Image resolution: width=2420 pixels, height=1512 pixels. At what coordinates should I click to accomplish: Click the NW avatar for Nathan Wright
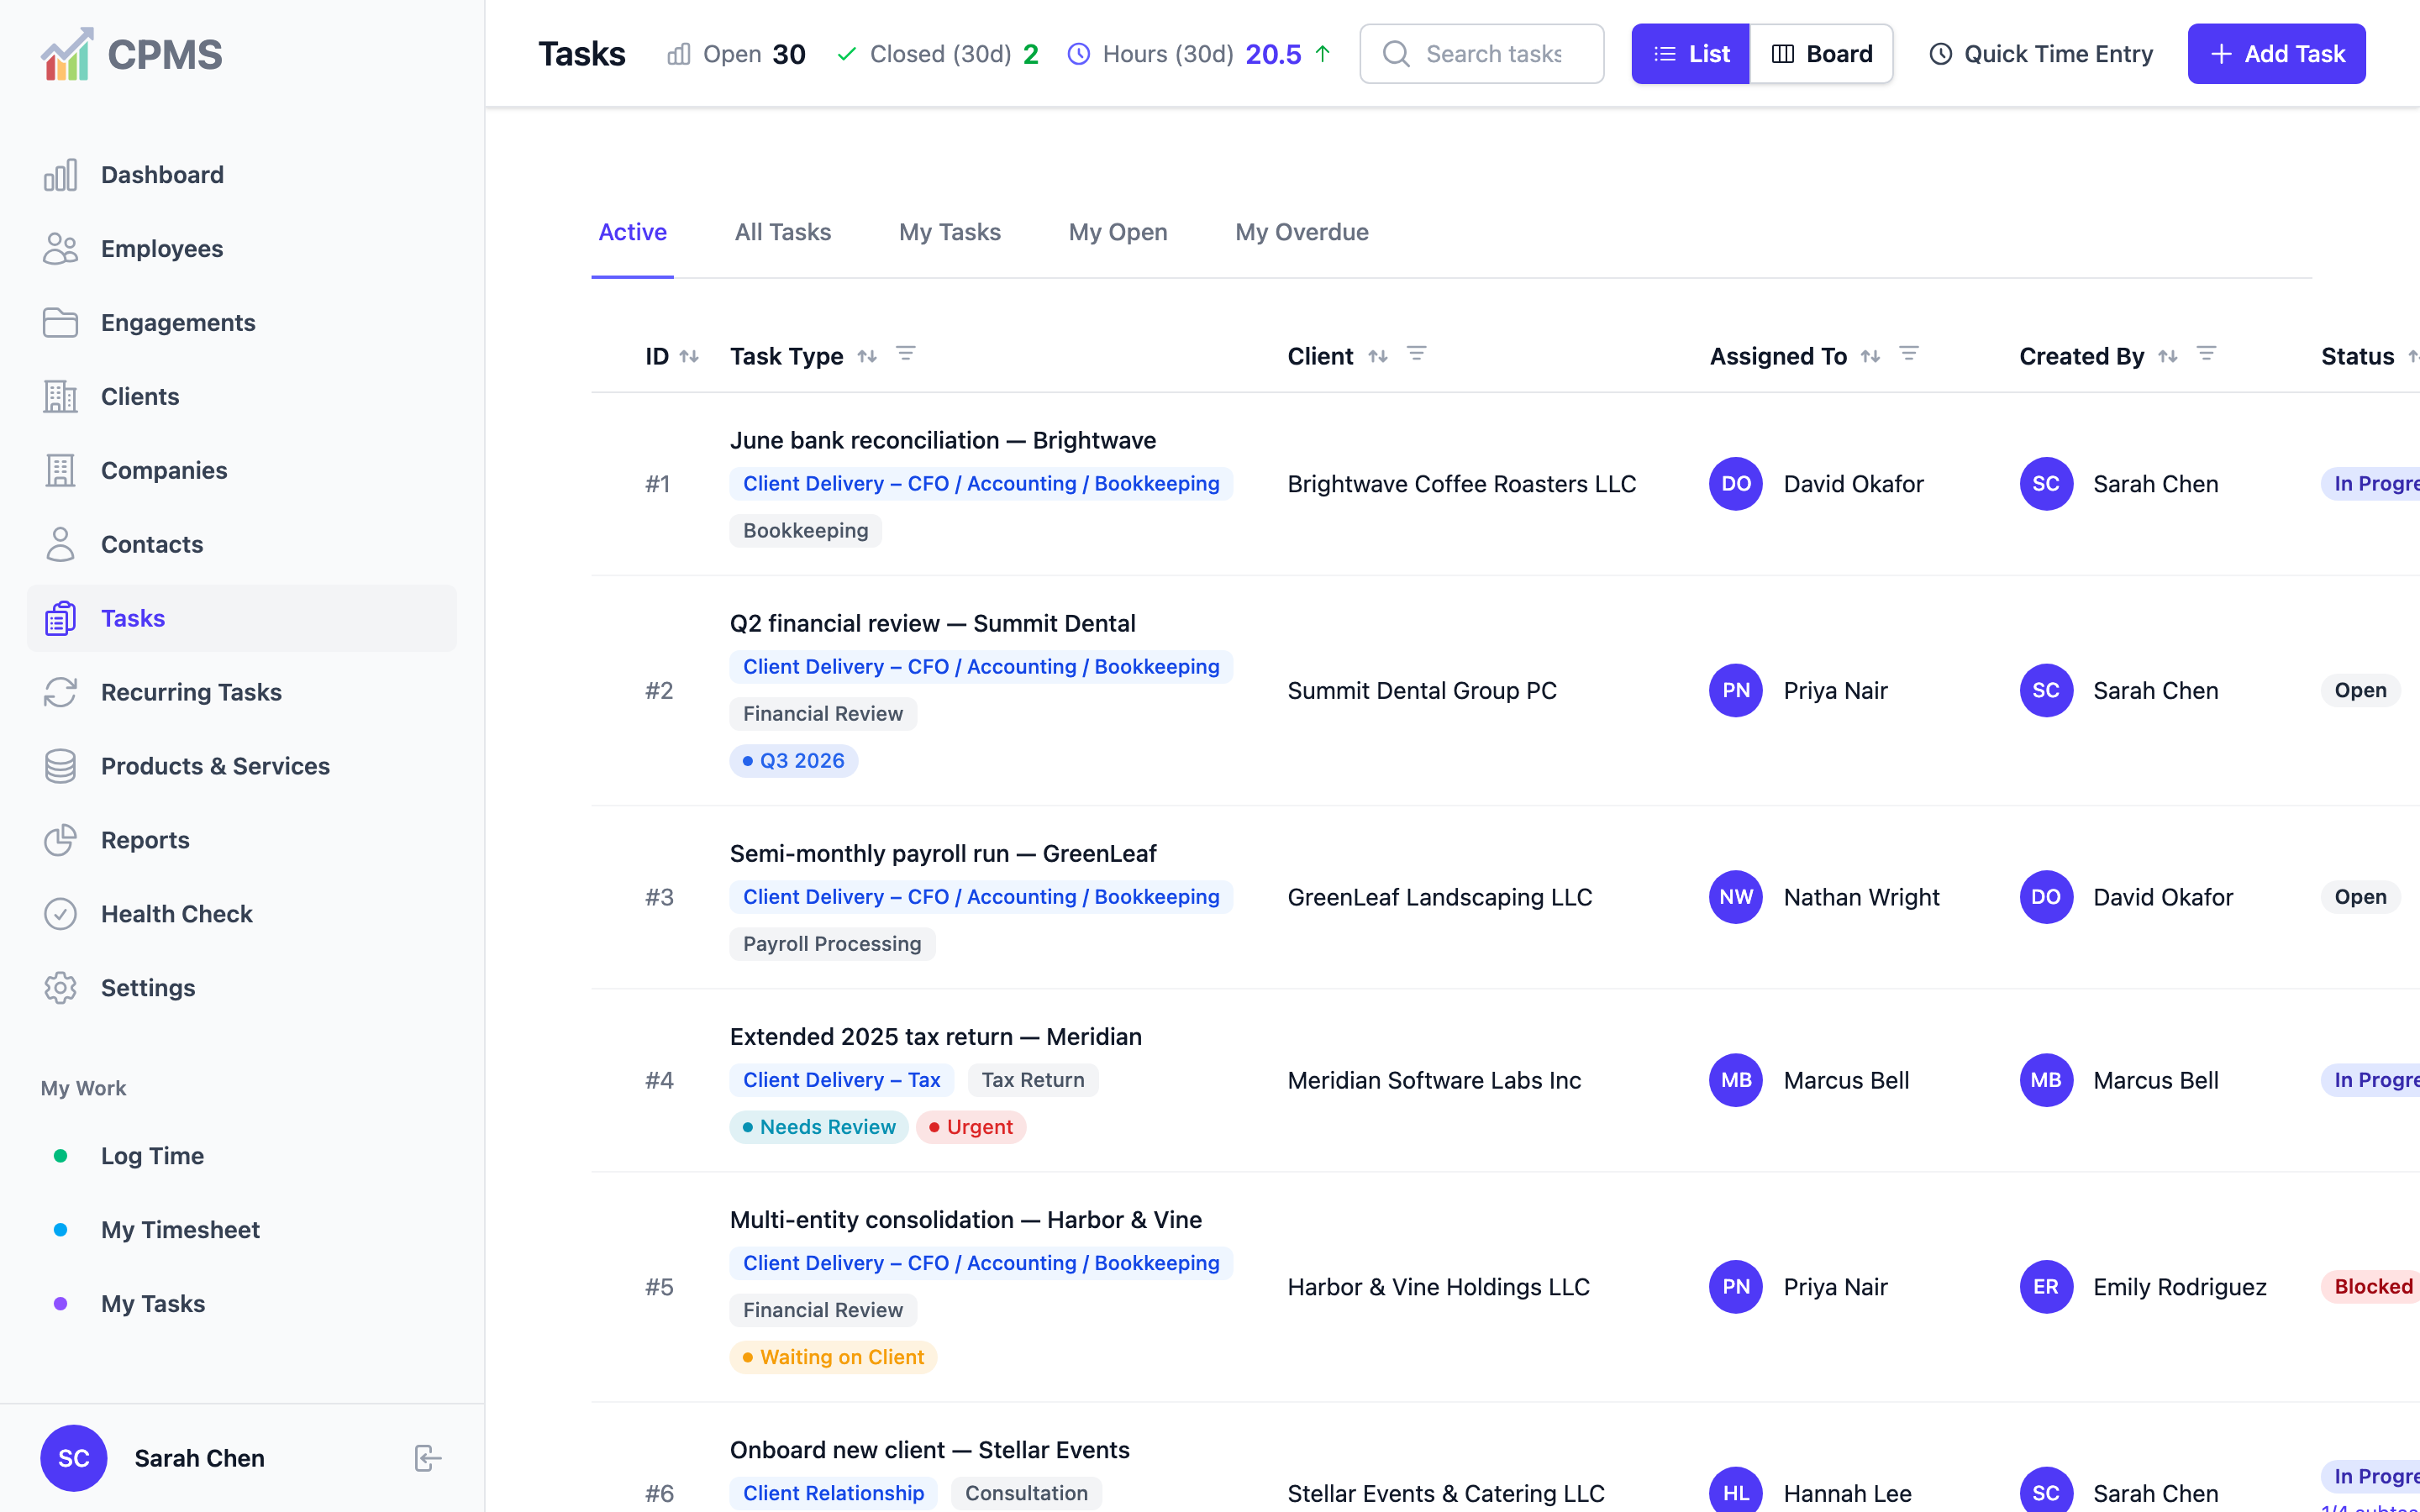(1736, 898)
